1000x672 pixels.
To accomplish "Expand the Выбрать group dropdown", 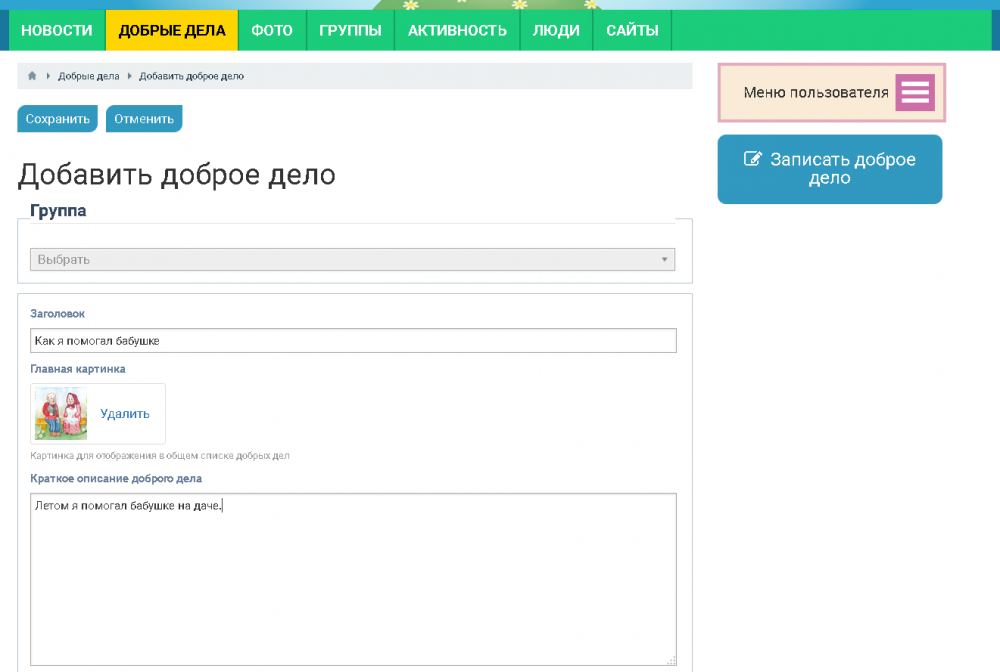I will tap(352, 260).
